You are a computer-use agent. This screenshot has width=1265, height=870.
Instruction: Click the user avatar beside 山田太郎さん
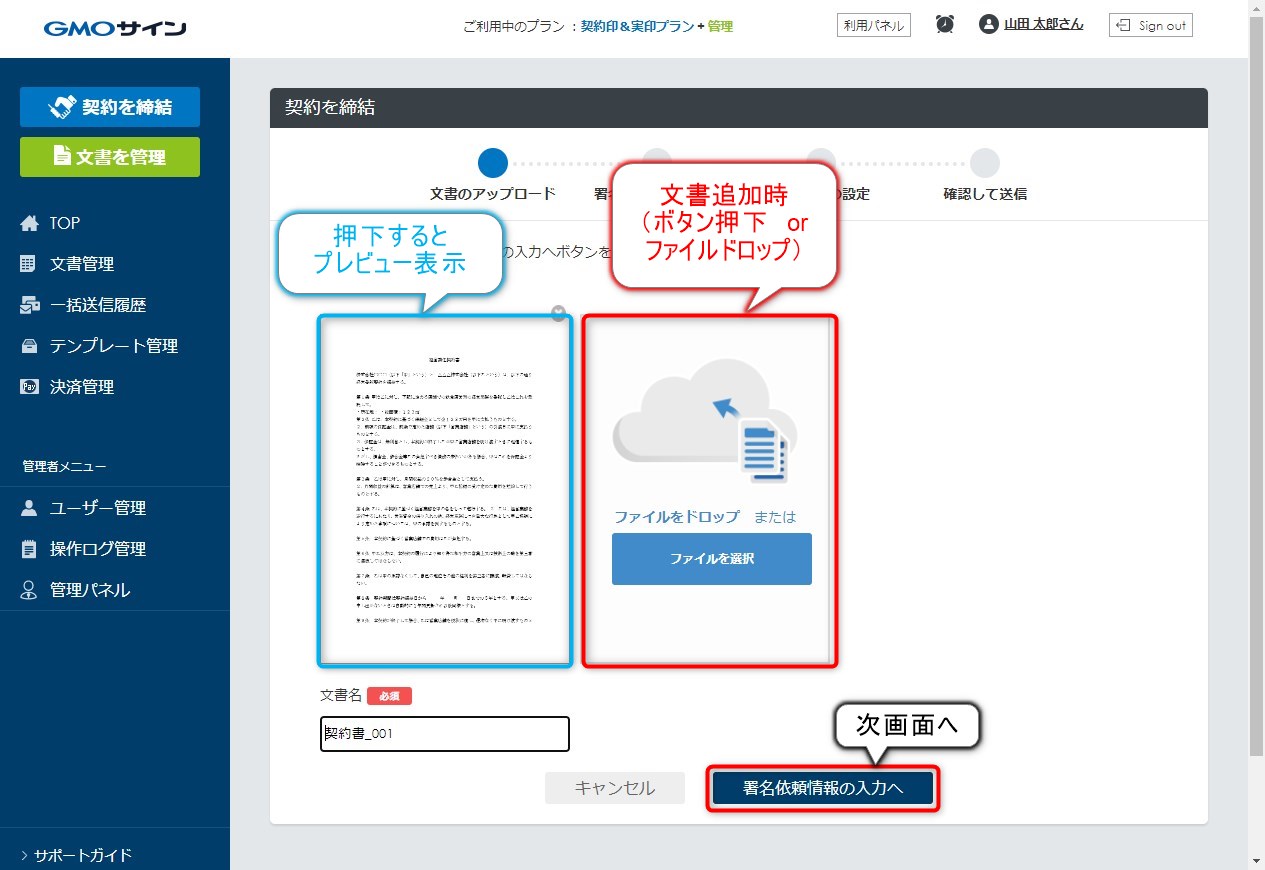coord(987,24)
